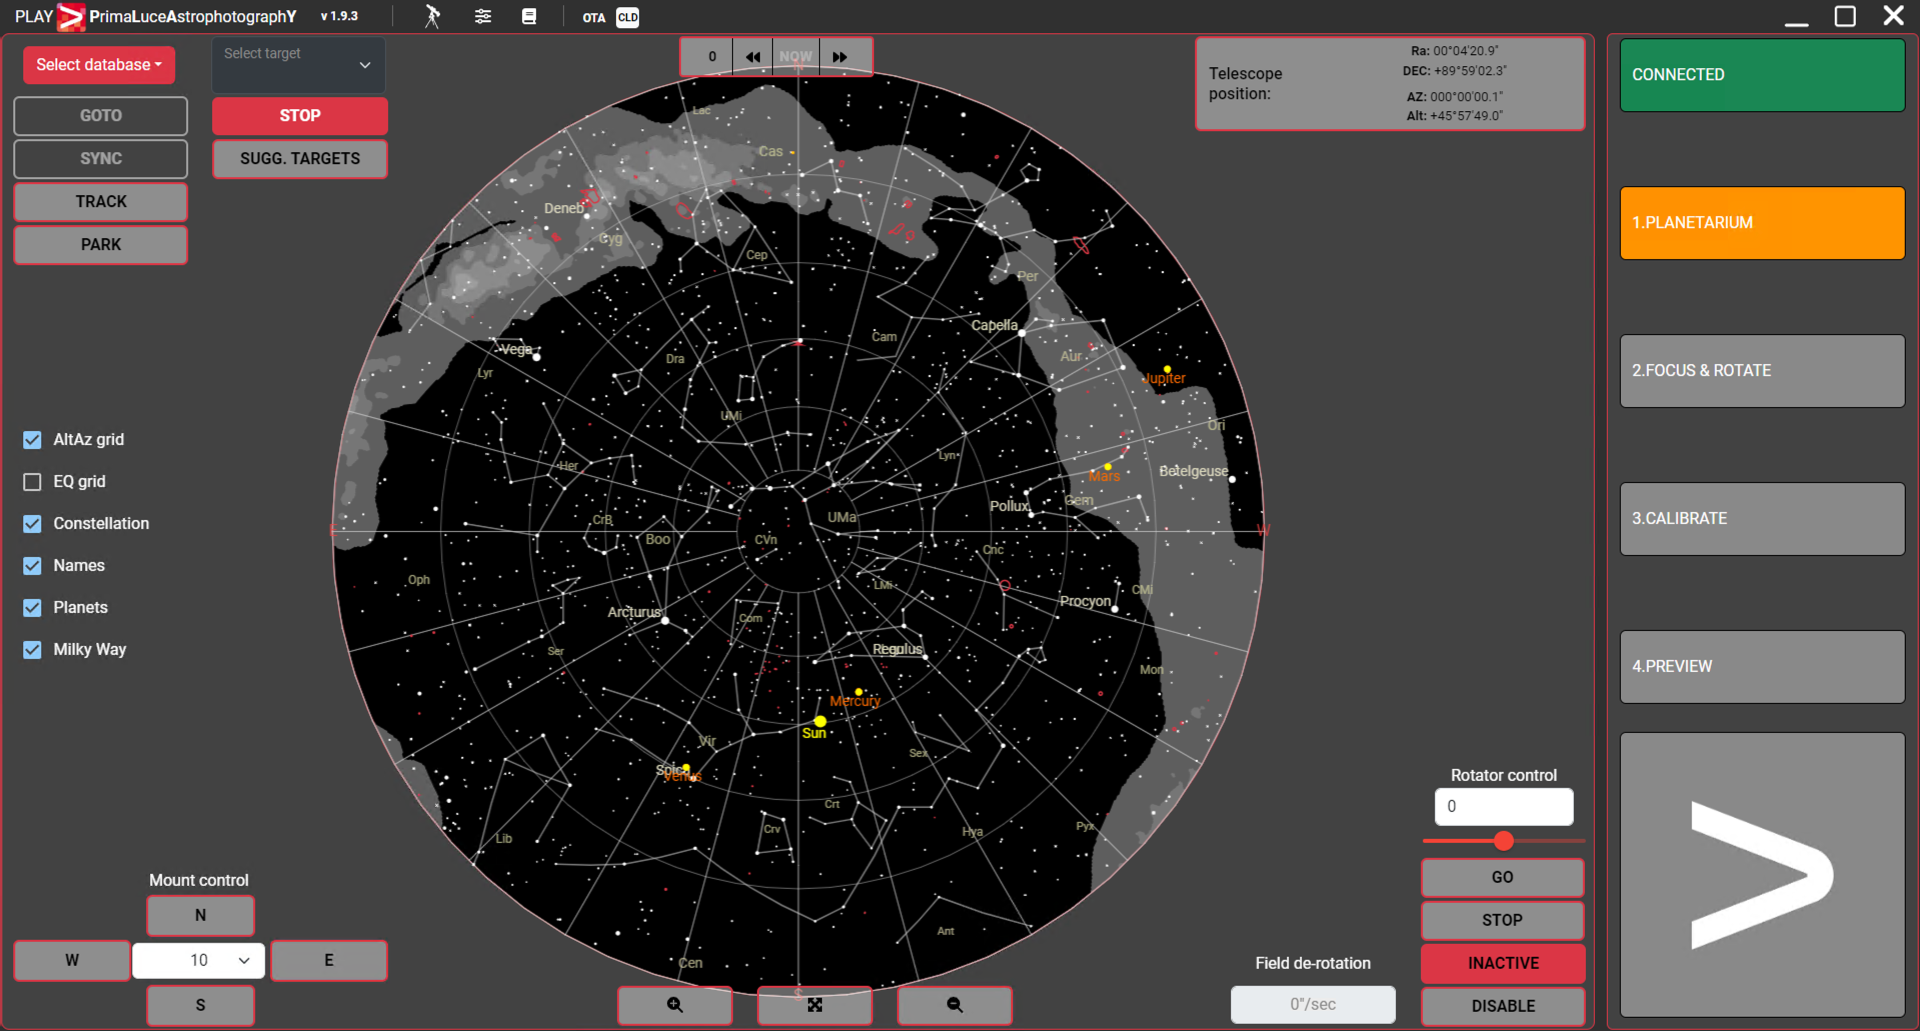Fast-forward time with double-right arrow

click(840, 57)
